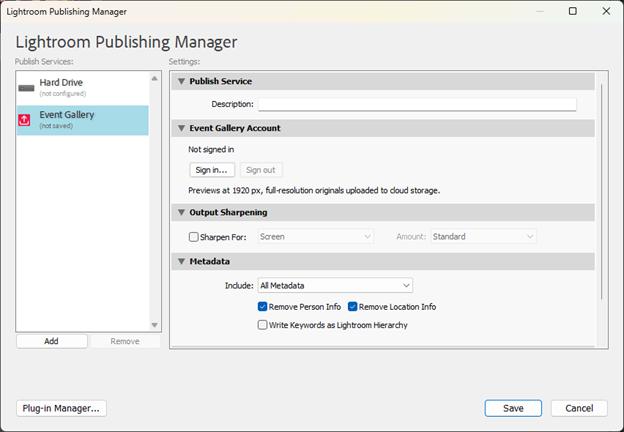This screenshot has height=432, width=624.
Task: Close the Publishing Manager window
Action: 606,11
